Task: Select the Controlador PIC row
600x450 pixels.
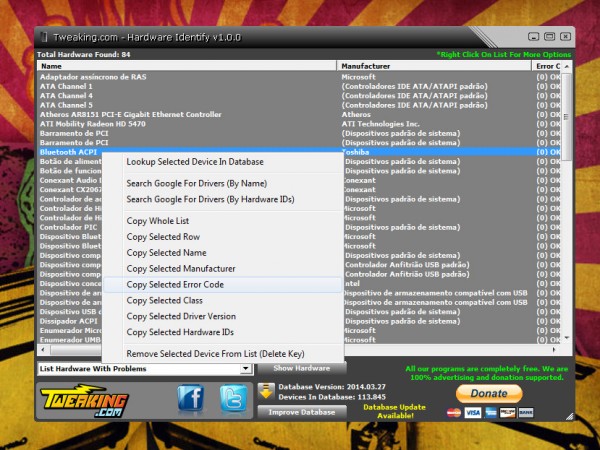Action: pos(69,227)
